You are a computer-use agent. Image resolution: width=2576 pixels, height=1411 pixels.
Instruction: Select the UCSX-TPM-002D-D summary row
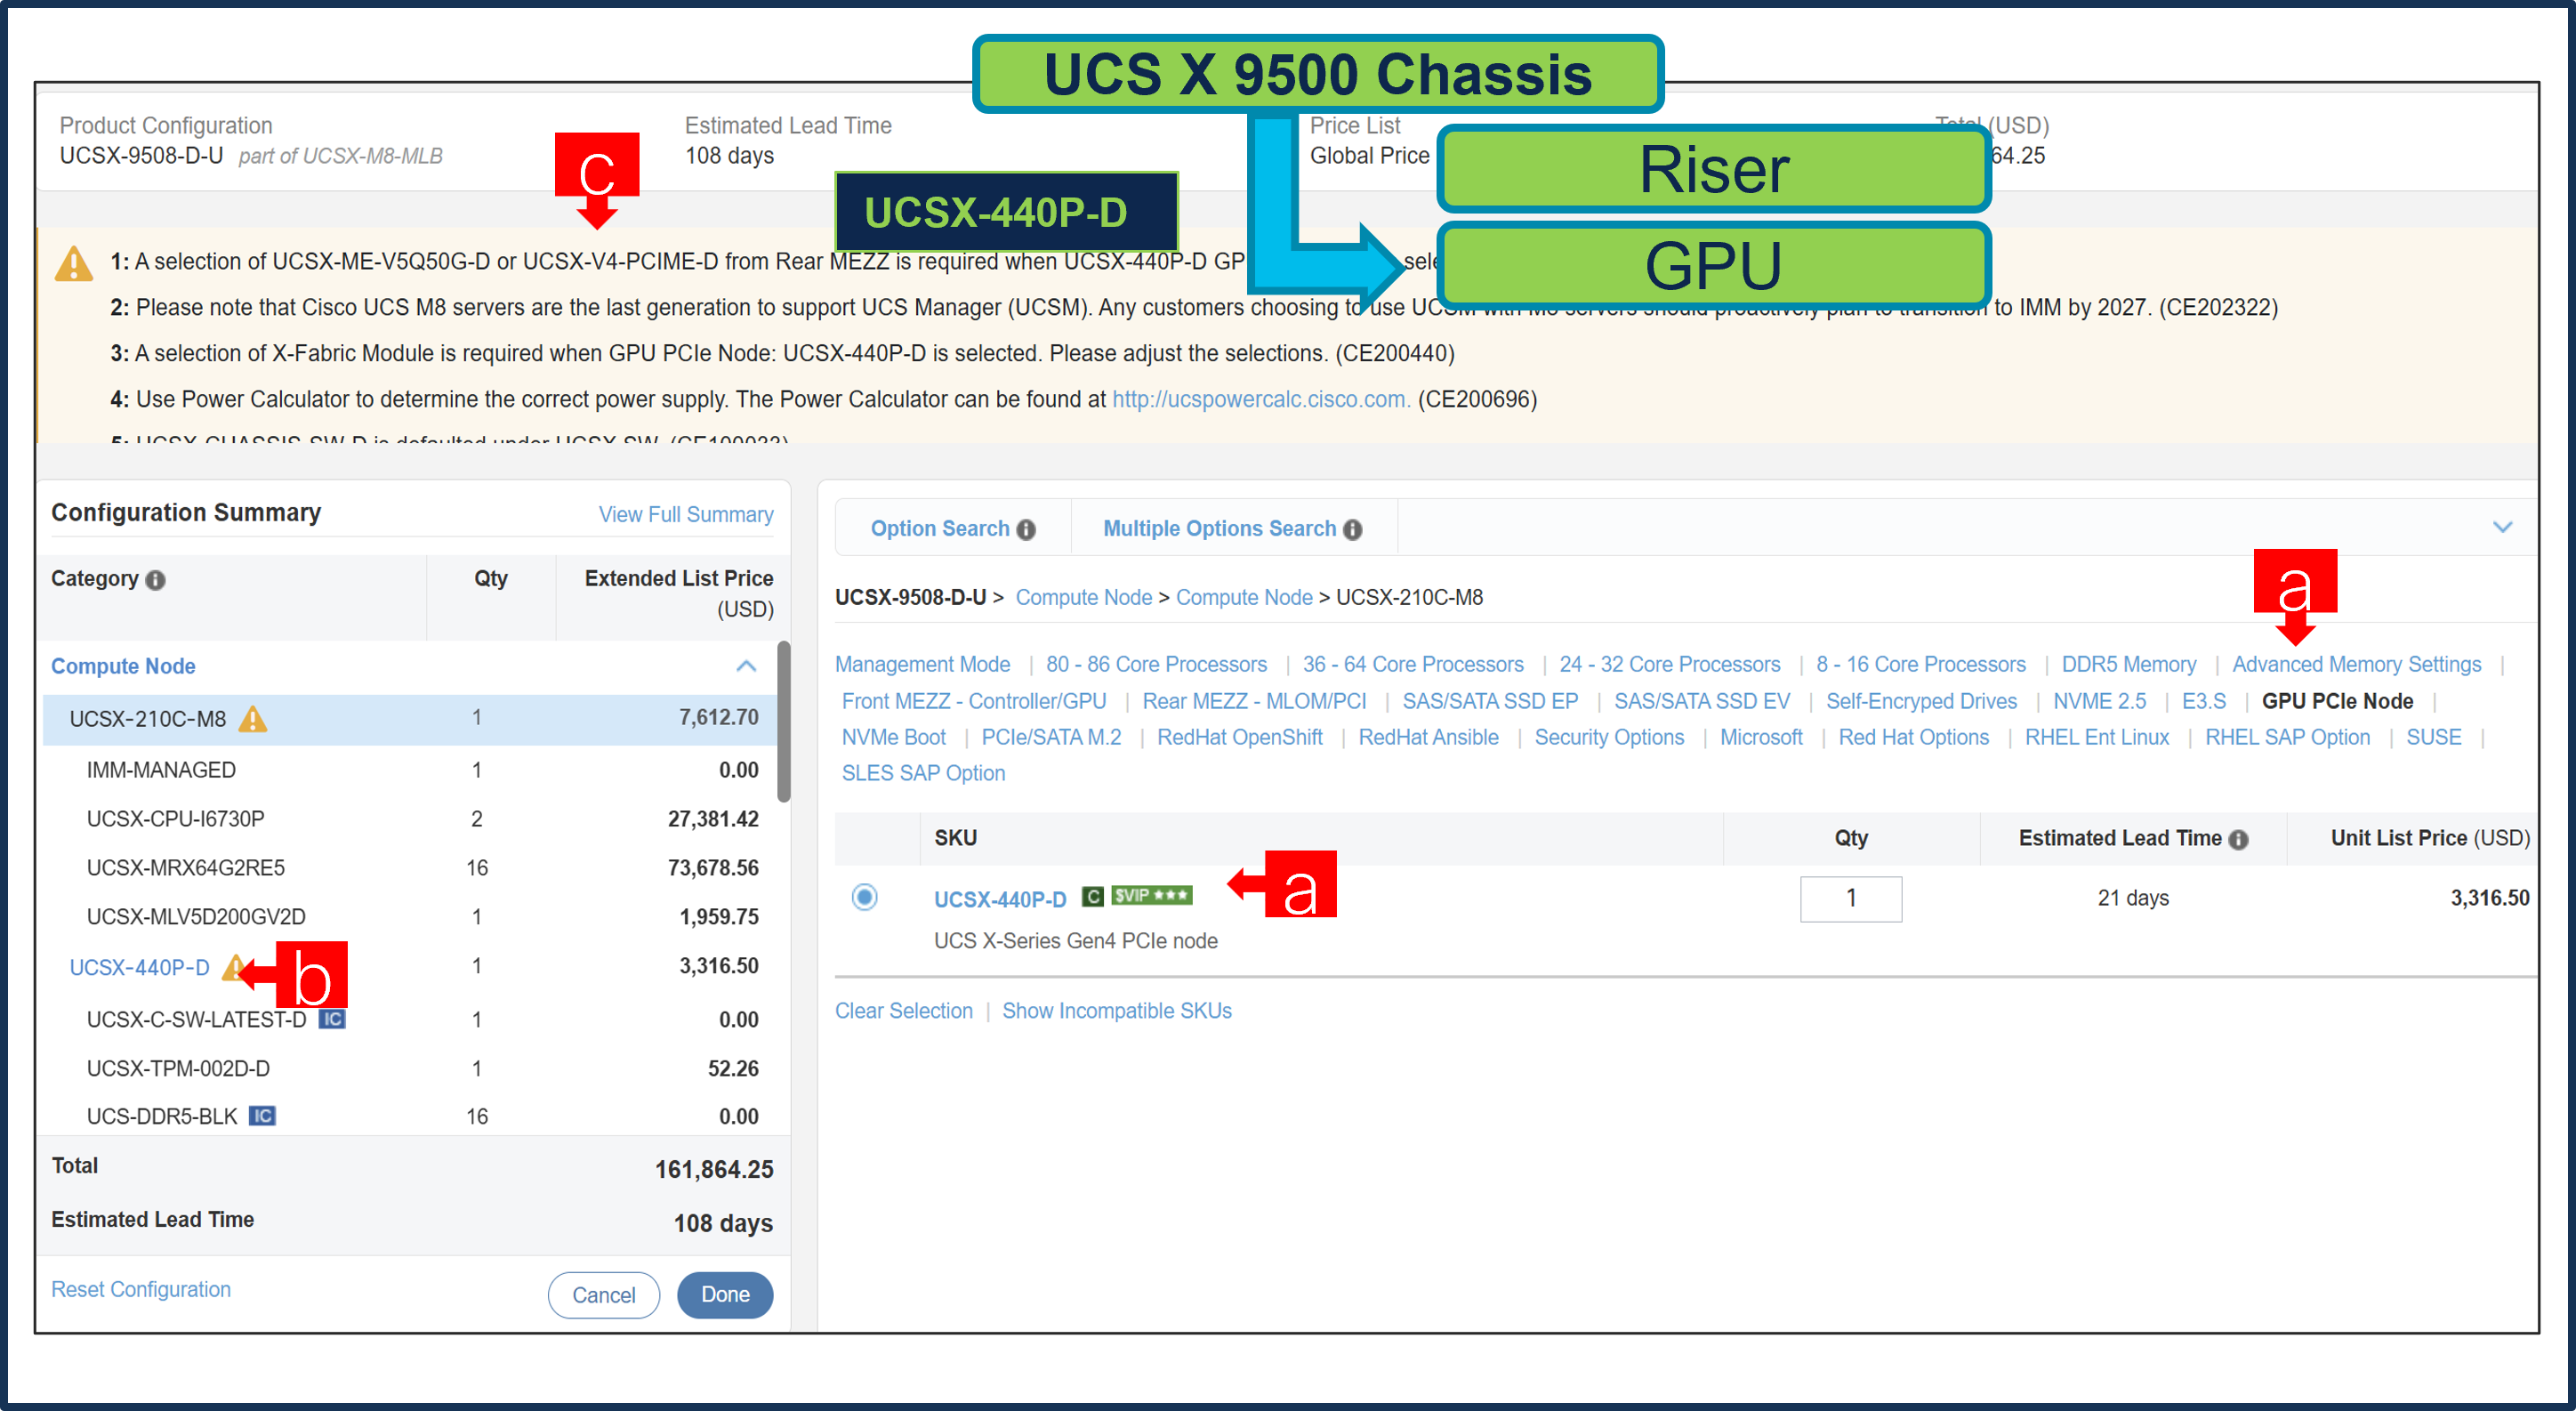point(410,1069)
